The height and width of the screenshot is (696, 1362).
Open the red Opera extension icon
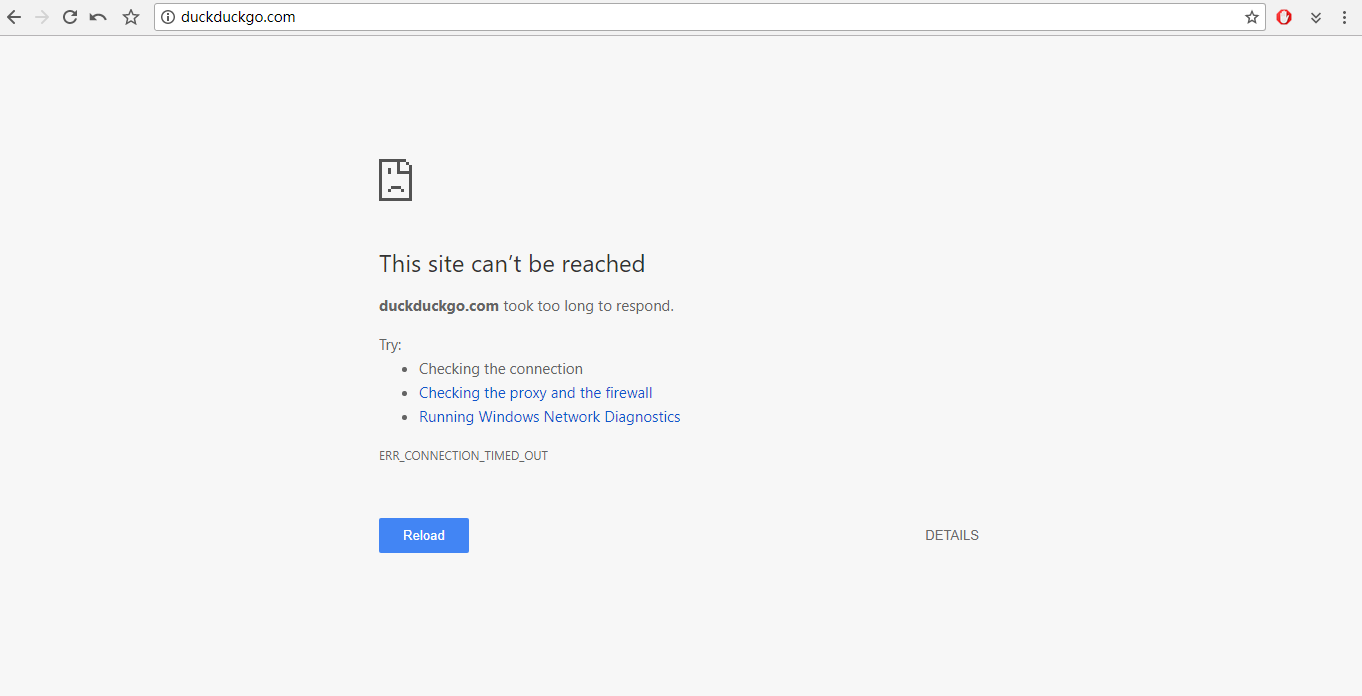[x=1284, y=17]
